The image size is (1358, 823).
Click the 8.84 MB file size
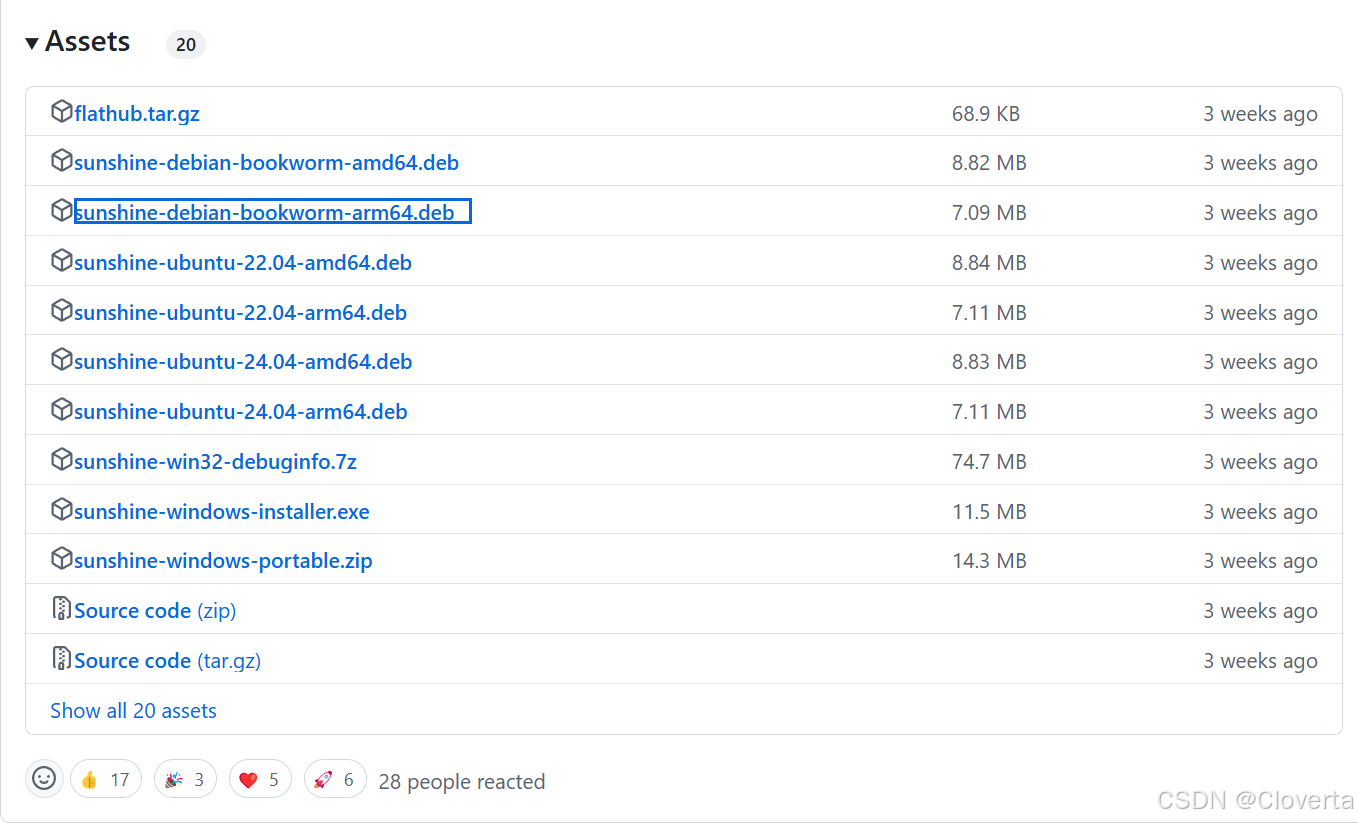tap(989, 263)
